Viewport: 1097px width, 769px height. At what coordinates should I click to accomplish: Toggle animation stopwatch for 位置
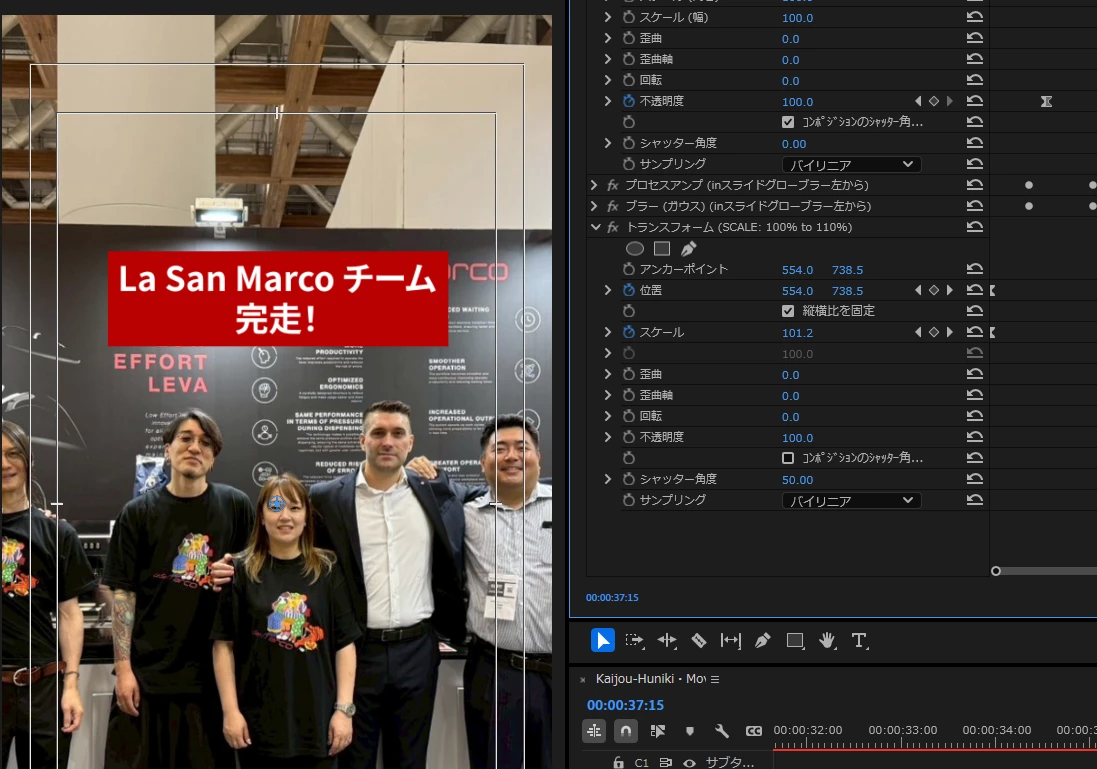628,290
